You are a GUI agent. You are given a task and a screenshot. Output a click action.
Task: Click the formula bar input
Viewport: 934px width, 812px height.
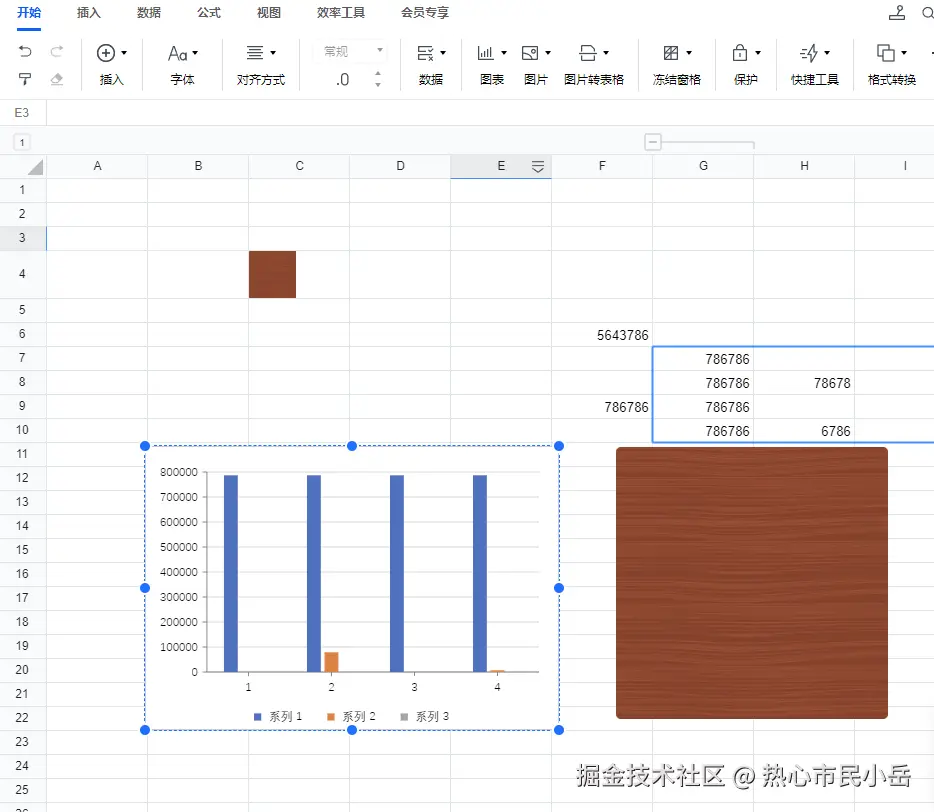click(x=490, y=113)
